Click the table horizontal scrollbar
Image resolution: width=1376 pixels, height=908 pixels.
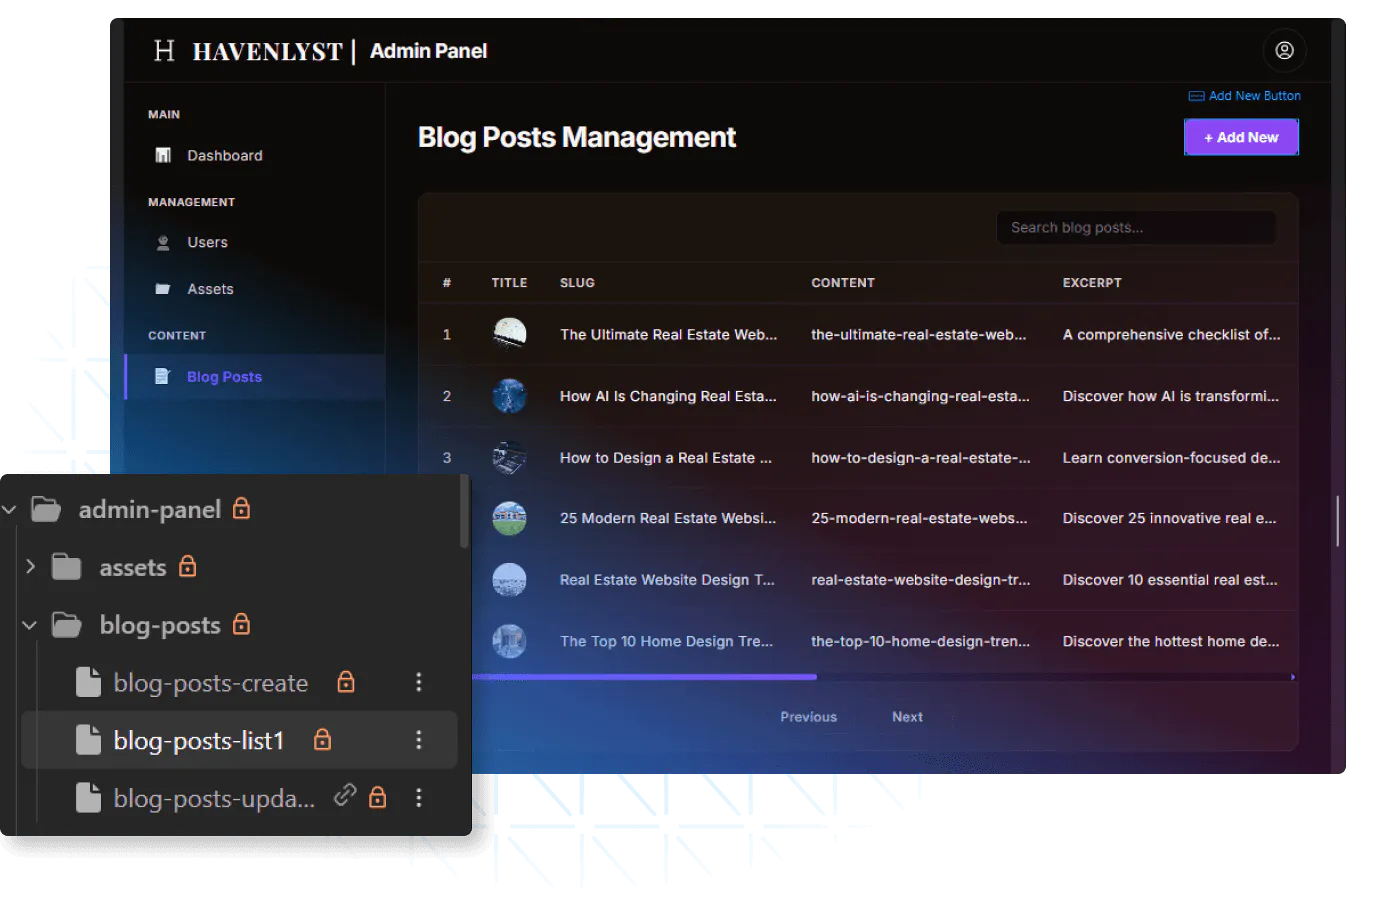point(645,677)
